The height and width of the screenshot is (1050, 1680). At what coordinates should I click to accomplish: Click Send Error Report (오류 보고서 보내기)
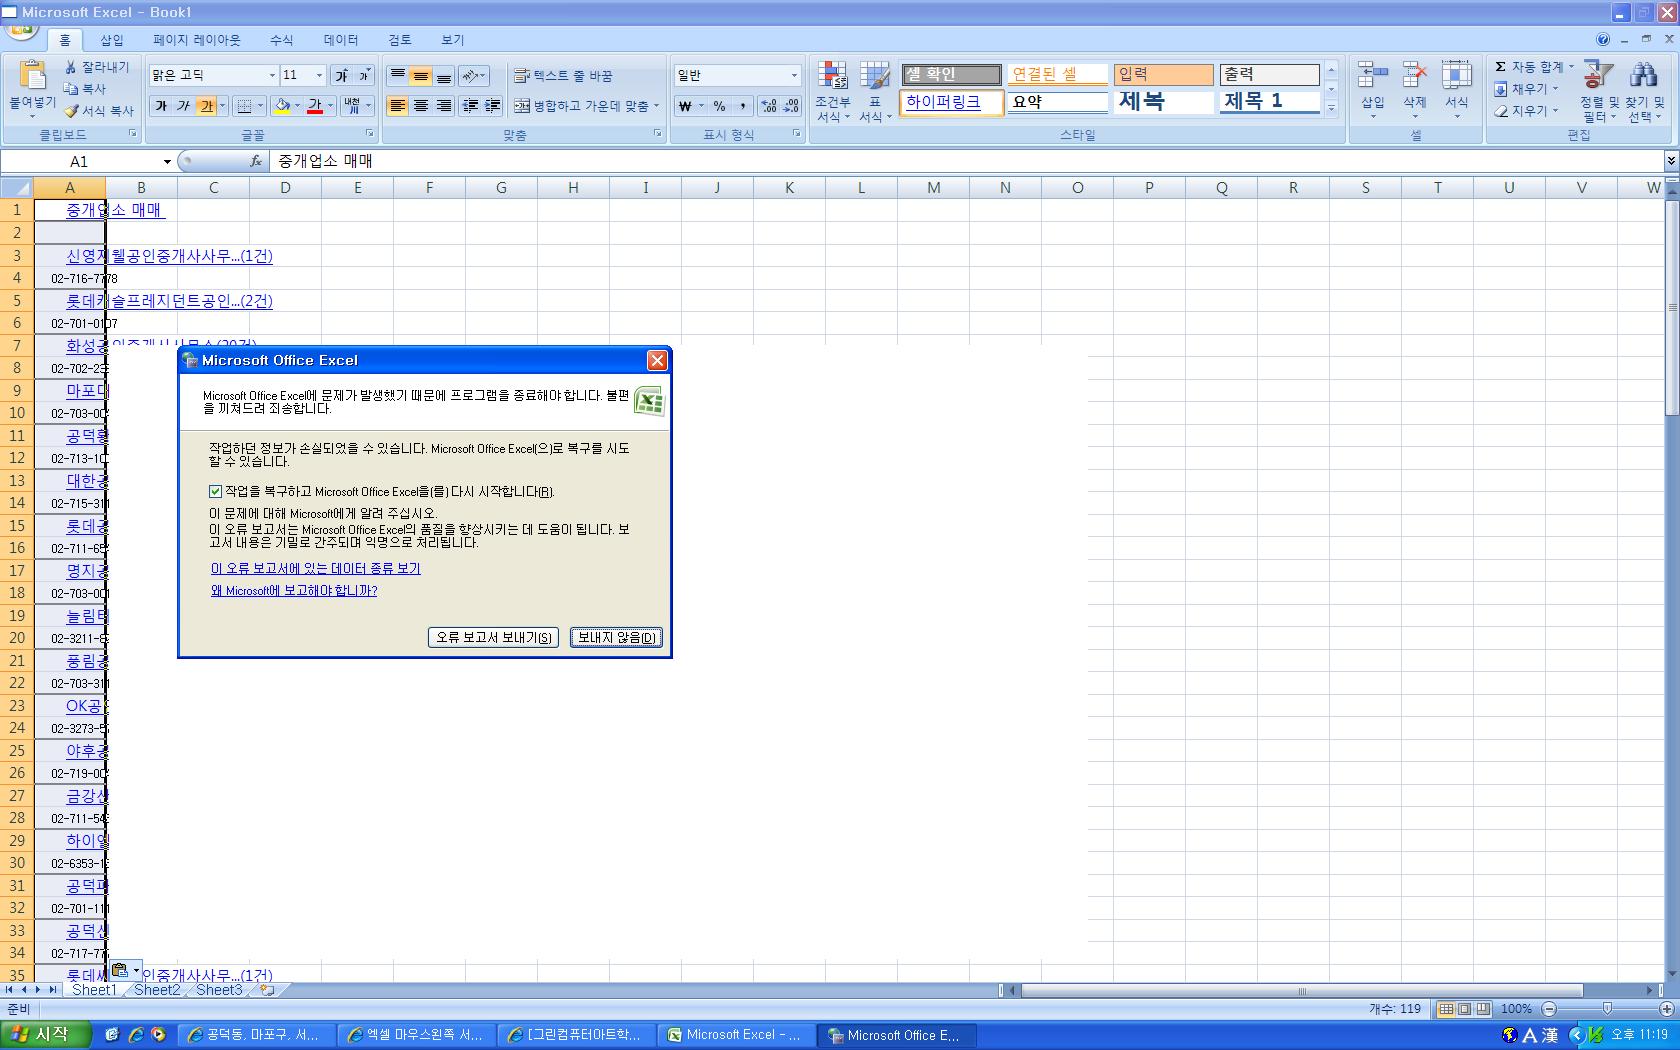click(493, 637)
